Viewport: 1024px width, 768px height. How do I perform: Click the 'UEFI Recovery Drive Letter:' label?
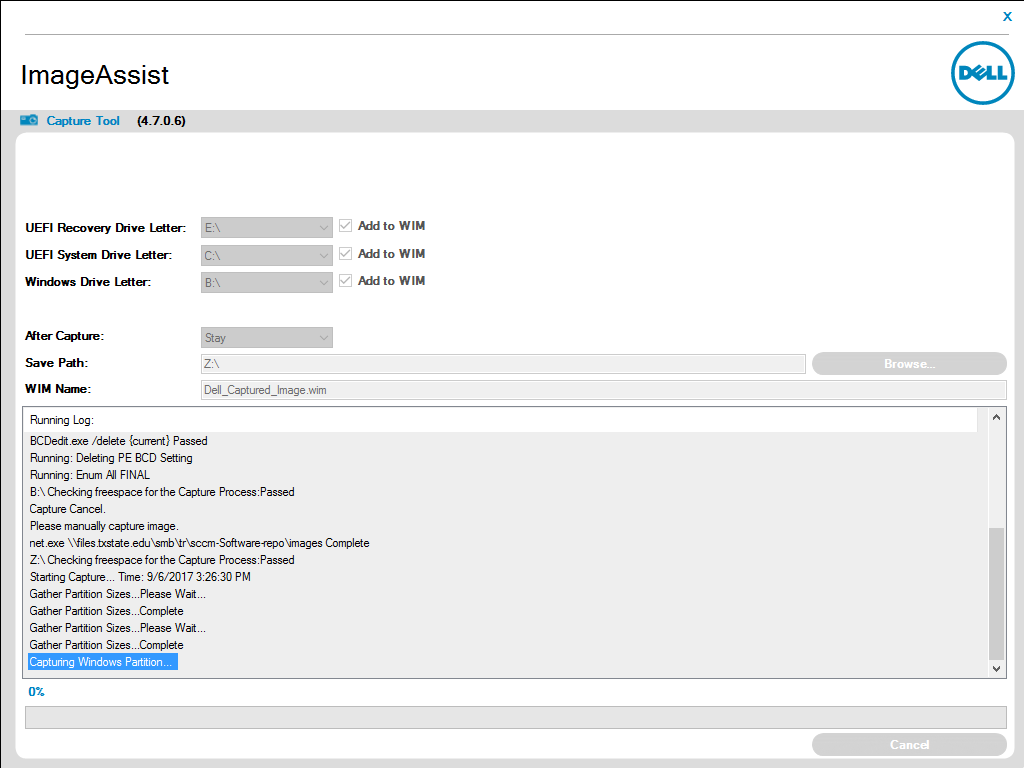[106, 228]
